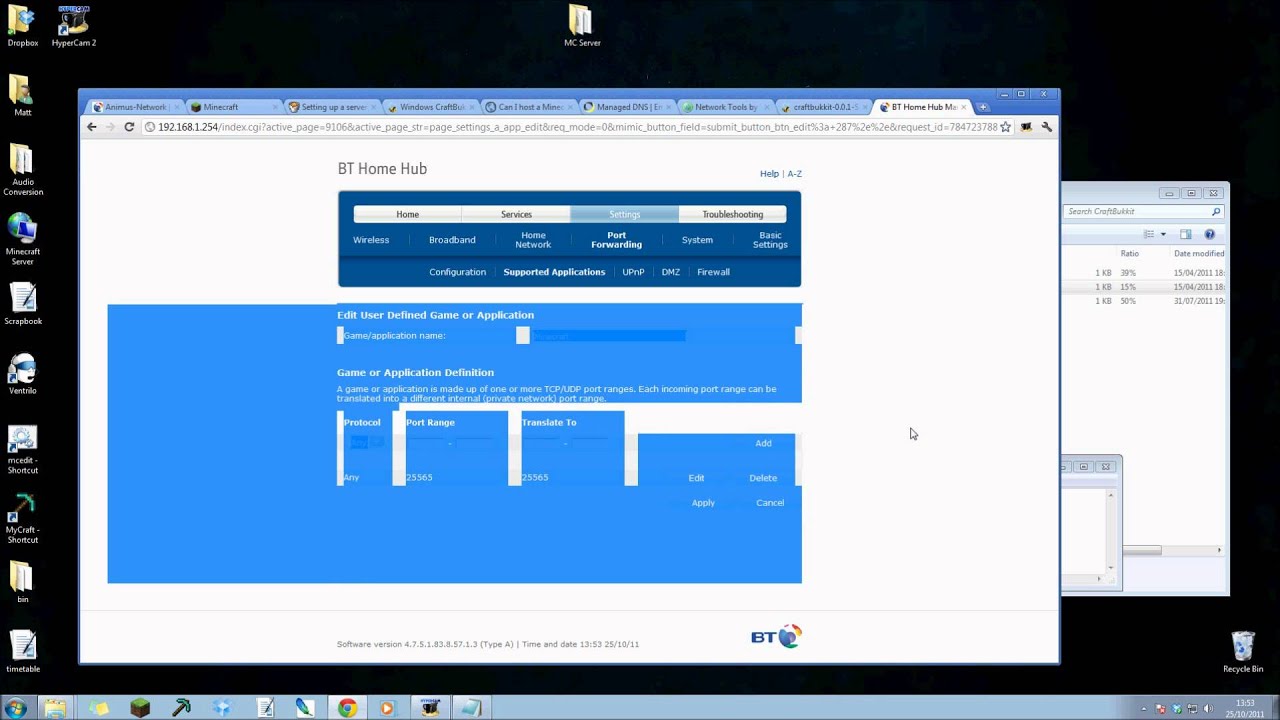
Task: Click the feather quill taskbar icon
Action: [x=305, y=708]
